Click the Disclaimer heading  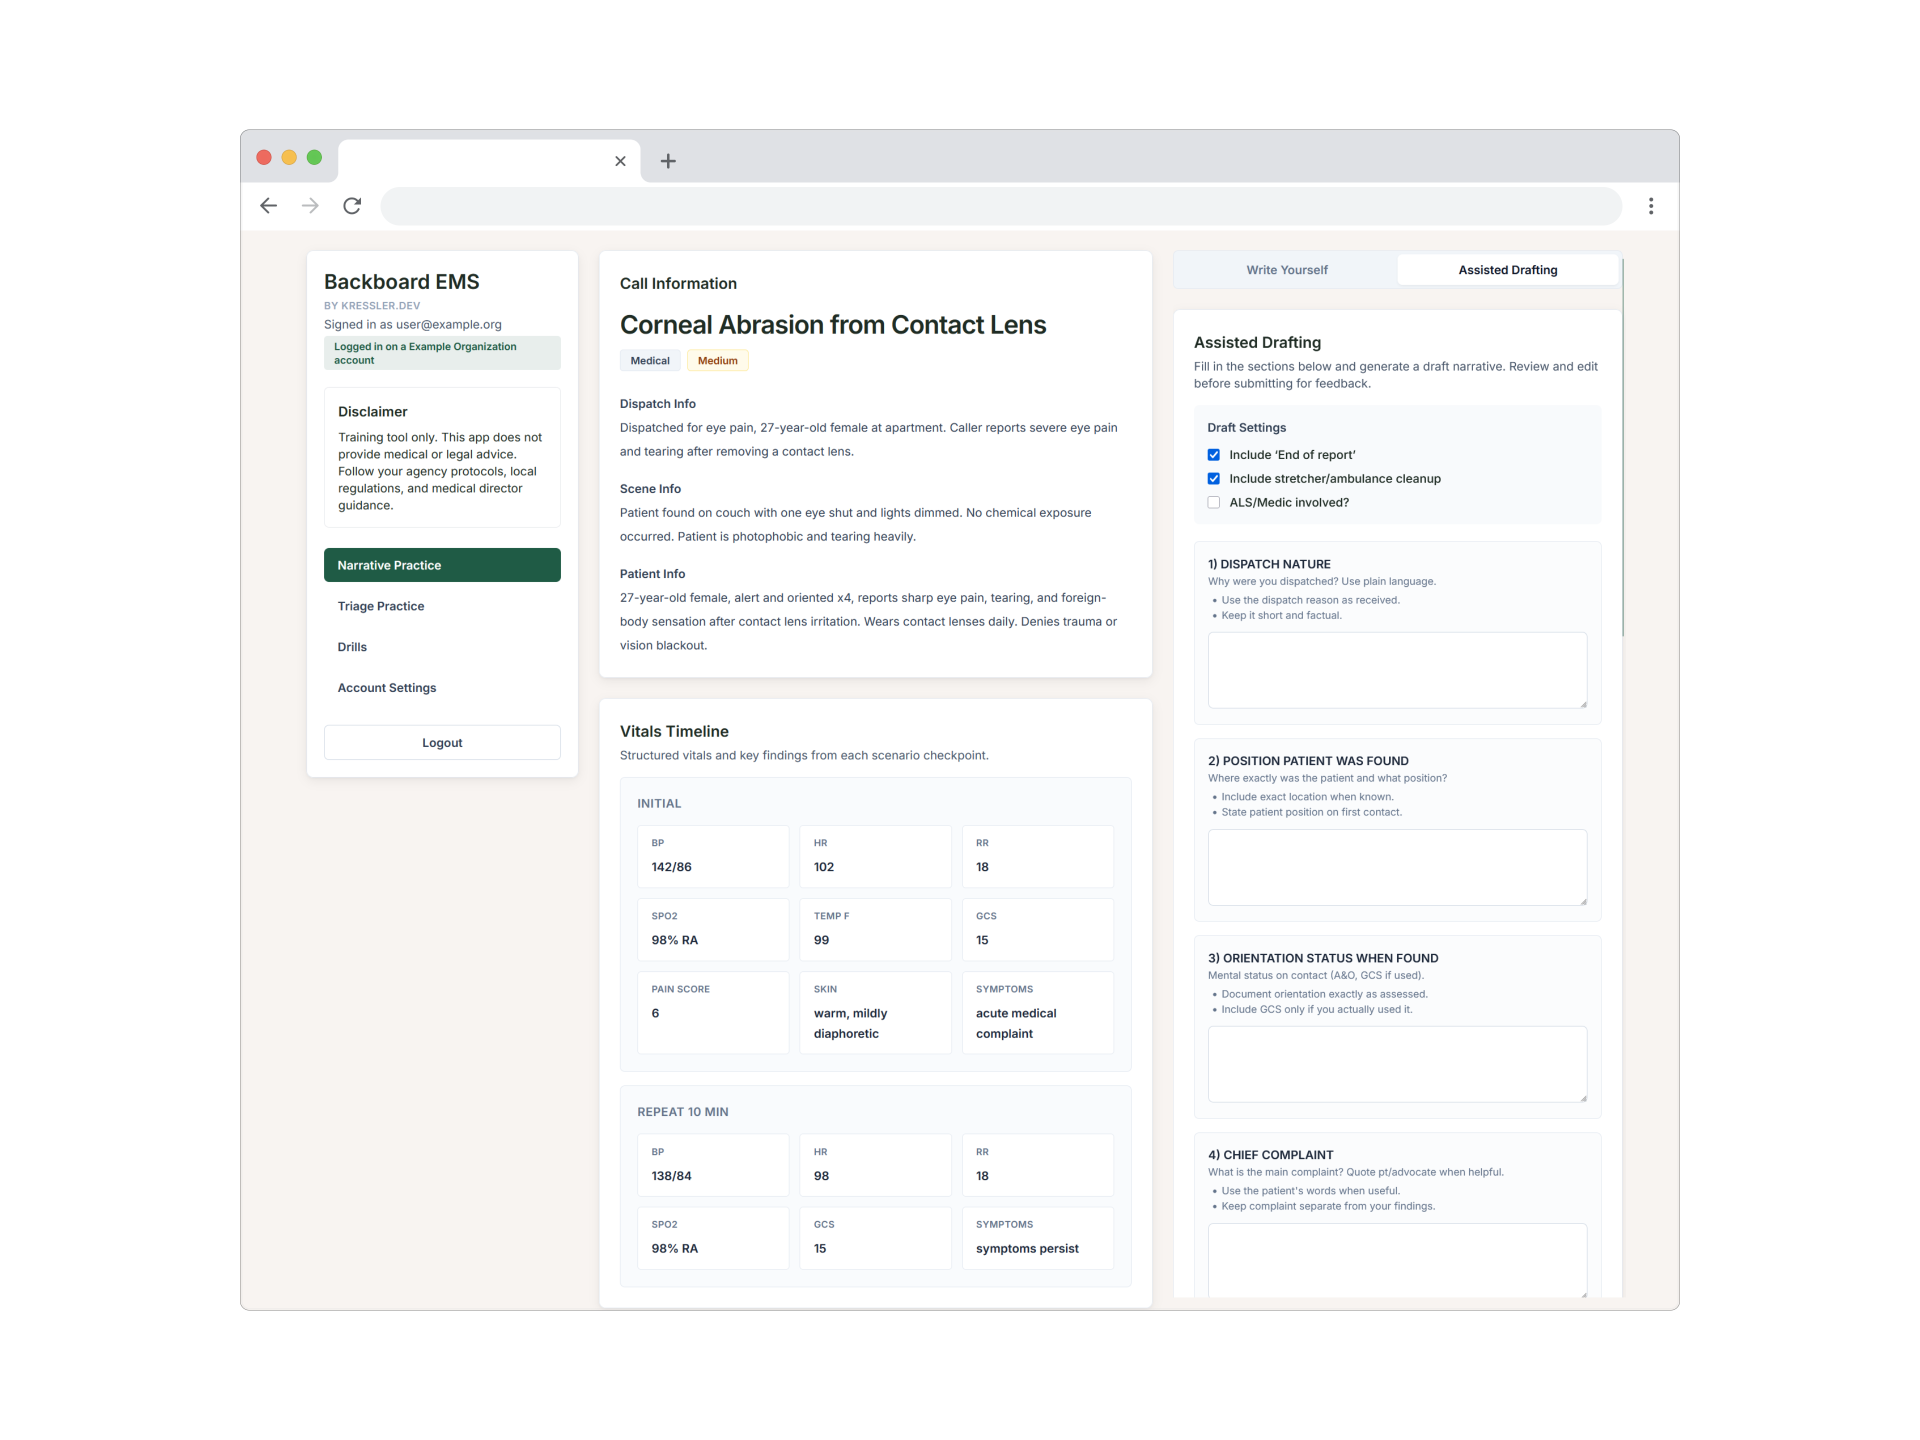coord(373,412)
